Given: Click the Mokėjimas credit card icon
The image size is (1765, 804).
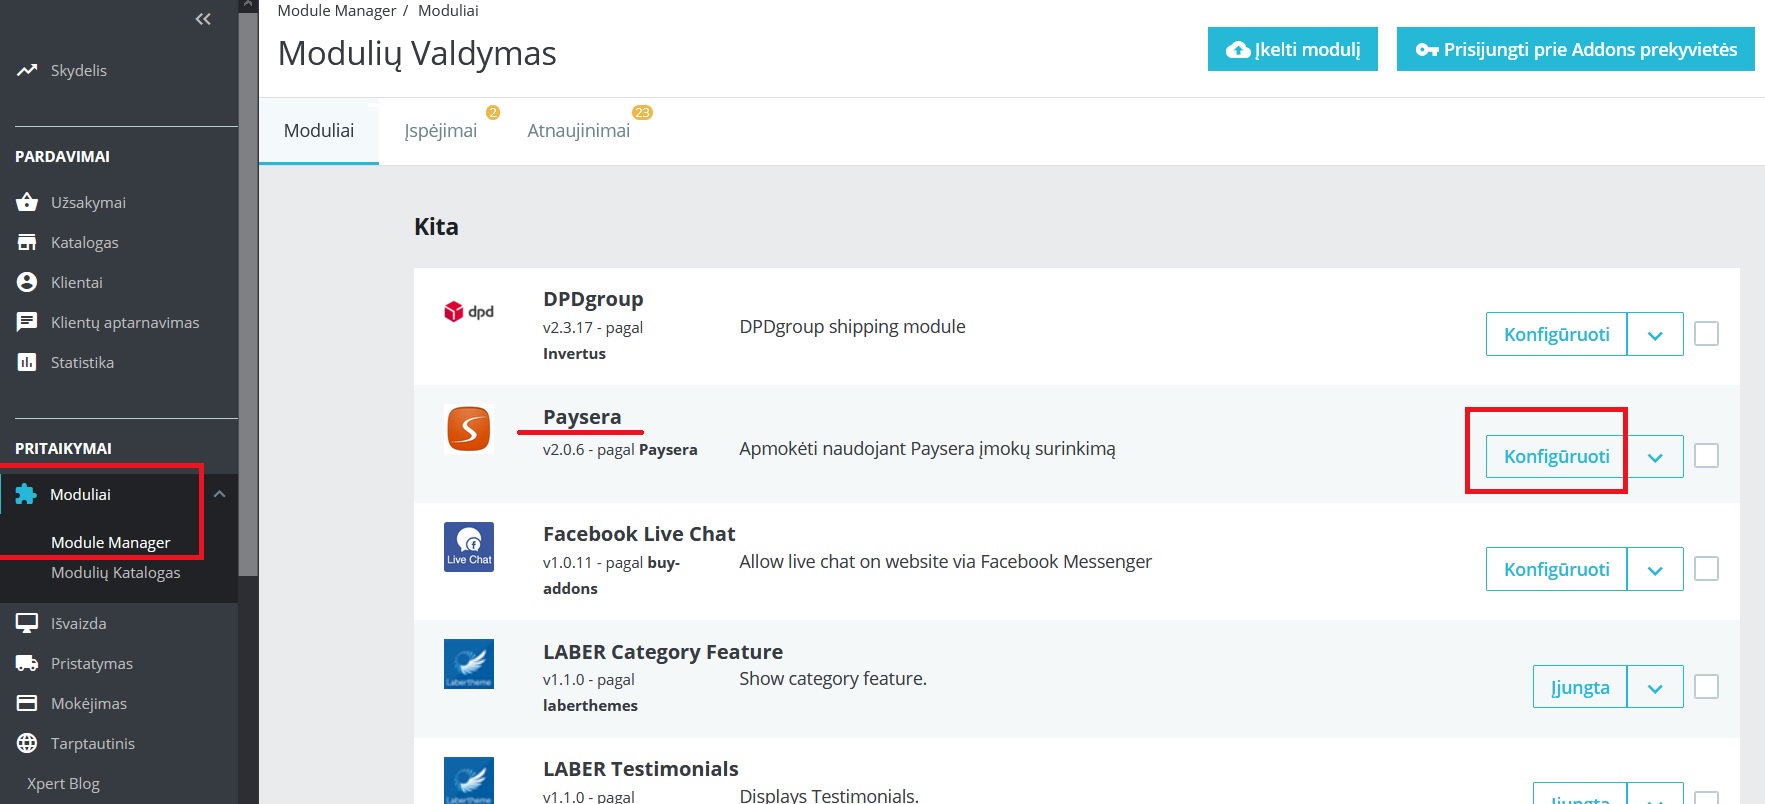Looking at the screenshot, I should 27,703.
